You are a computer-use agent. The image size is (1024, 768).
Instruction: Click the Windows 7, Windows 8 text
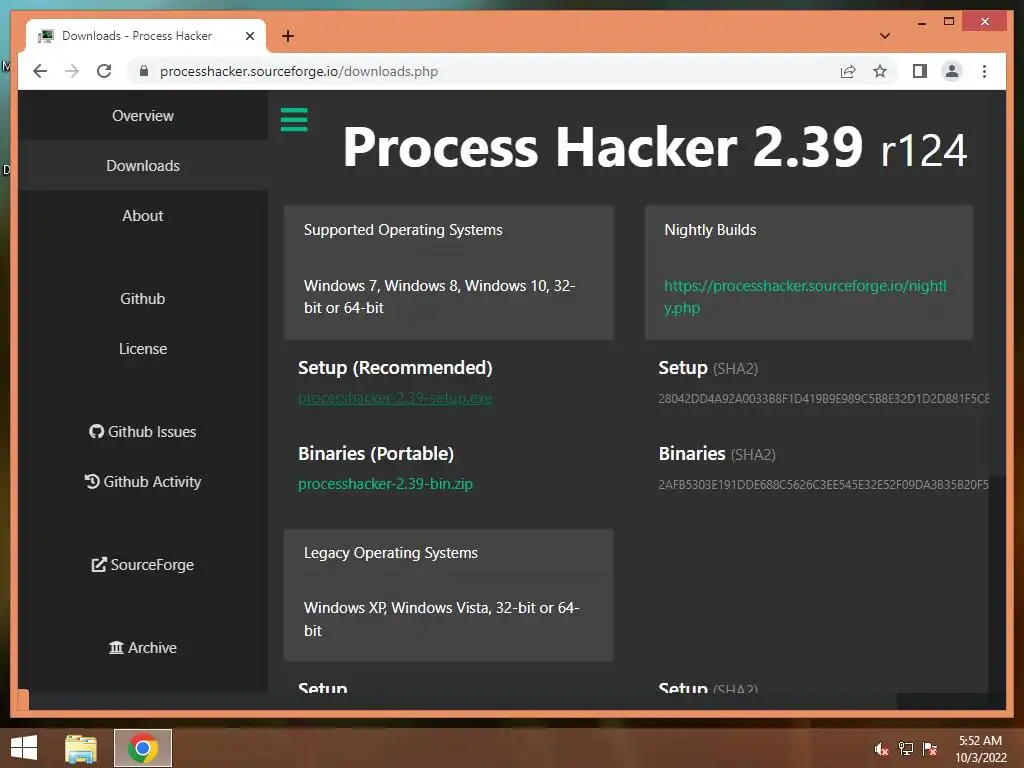click(440, 296)
